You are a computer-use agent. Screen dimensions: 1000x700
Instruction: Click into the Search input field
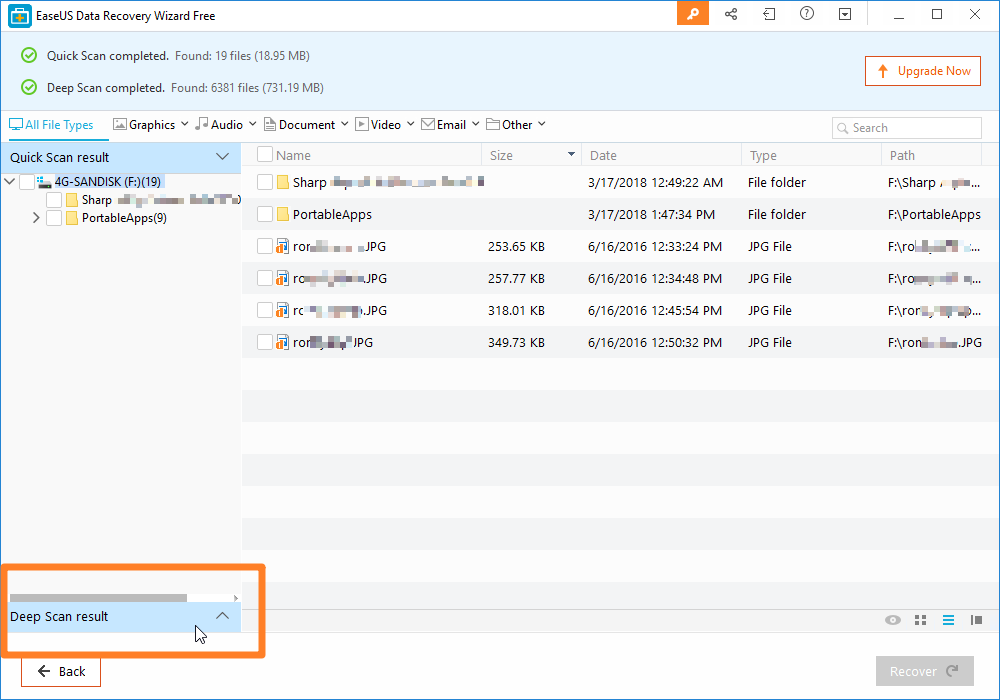tap(906, 128)
